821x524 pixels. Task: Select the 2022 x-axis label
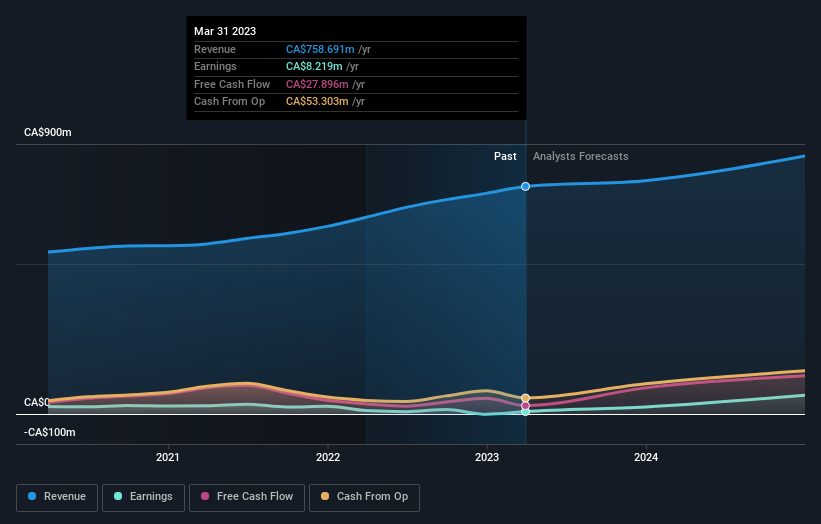[x=328, y=457]
